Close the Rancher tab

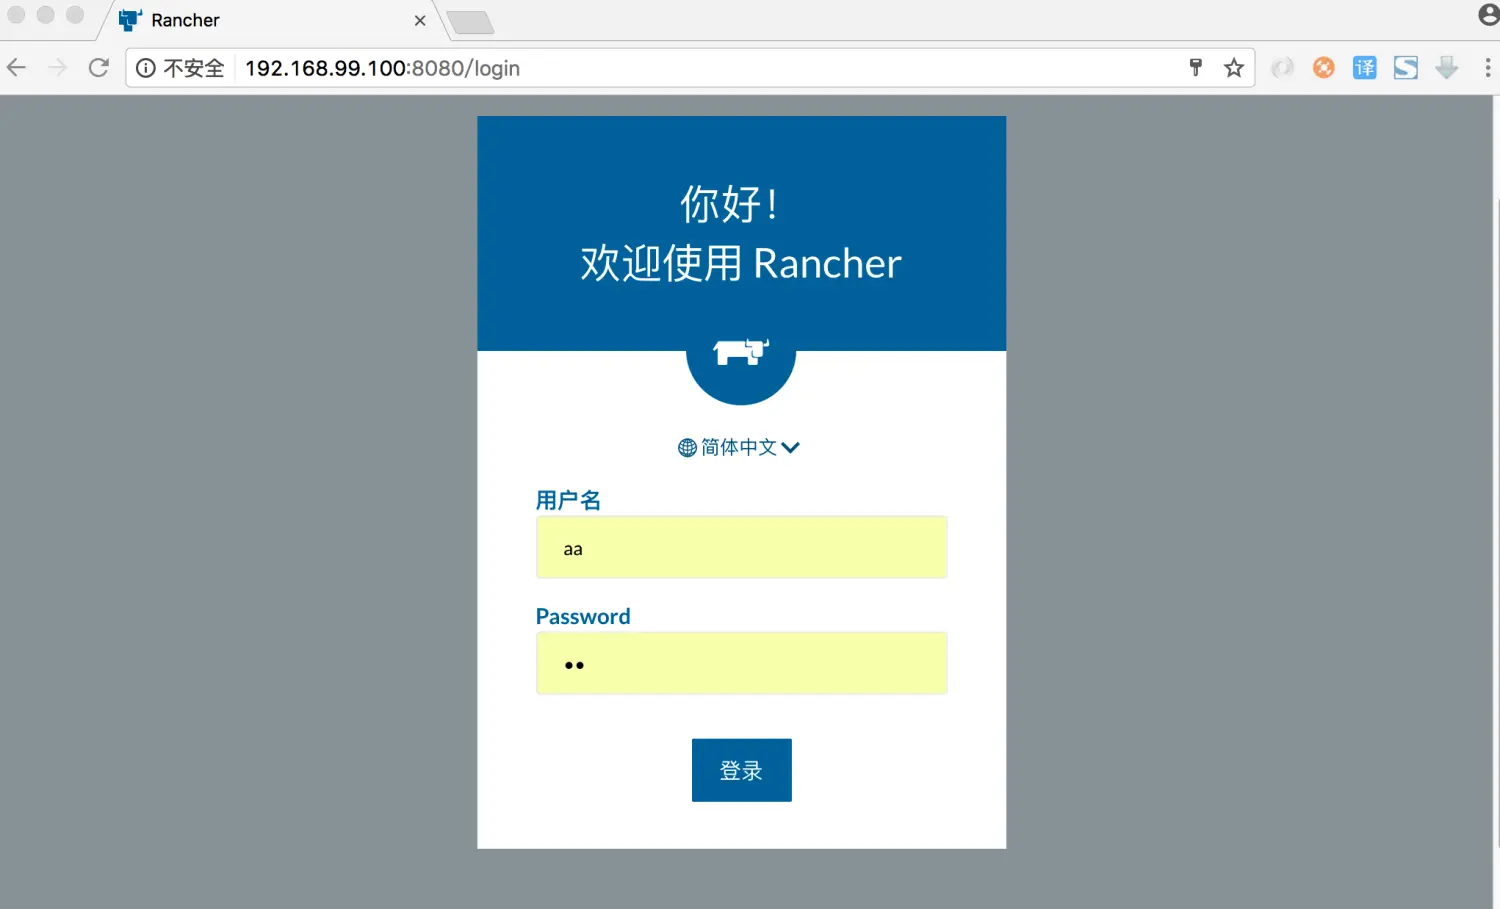420,20
